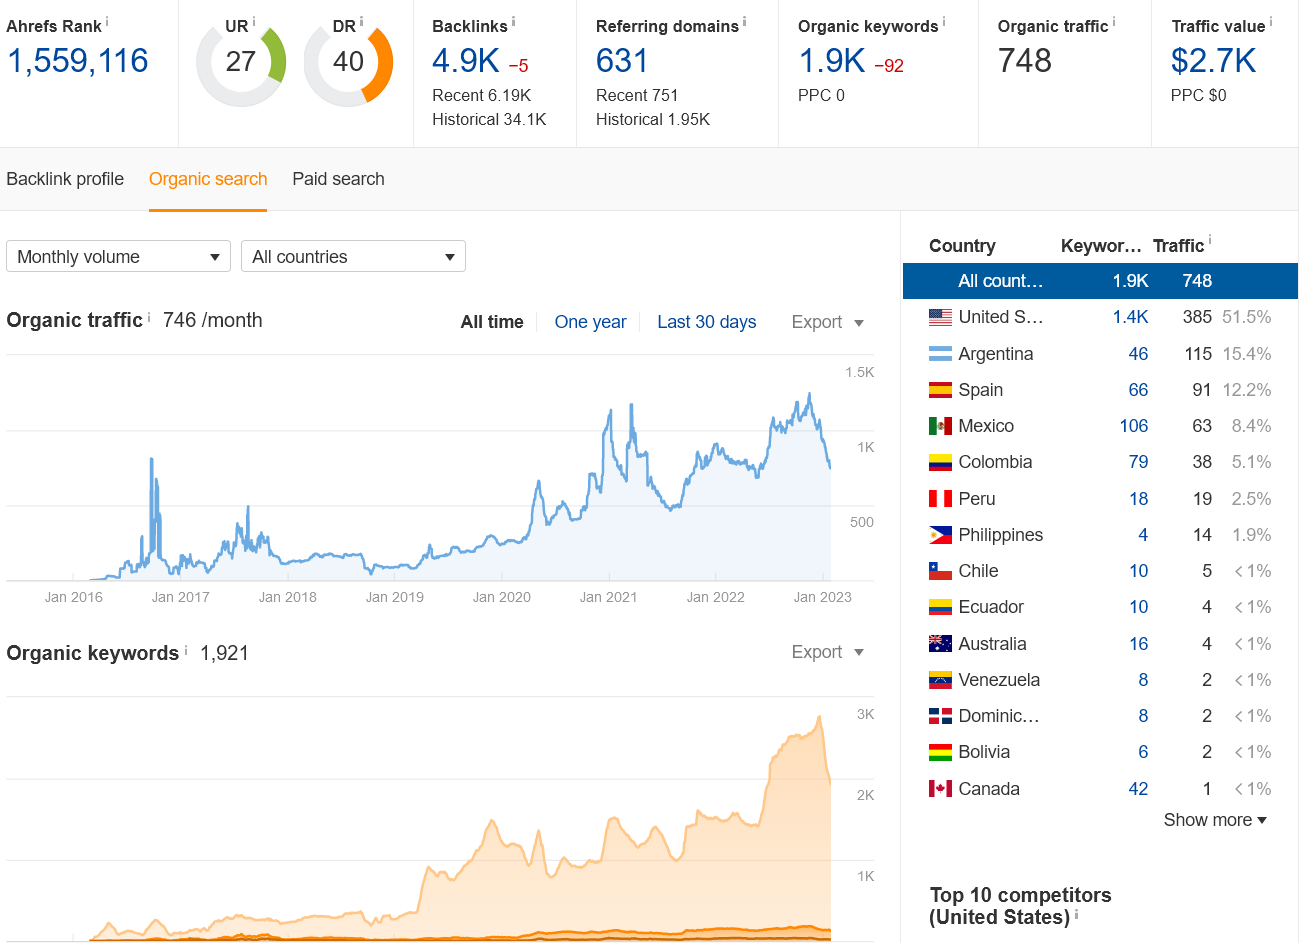Click the Mexico flag icon
1300x943 pixels.
tap(940, 426)
